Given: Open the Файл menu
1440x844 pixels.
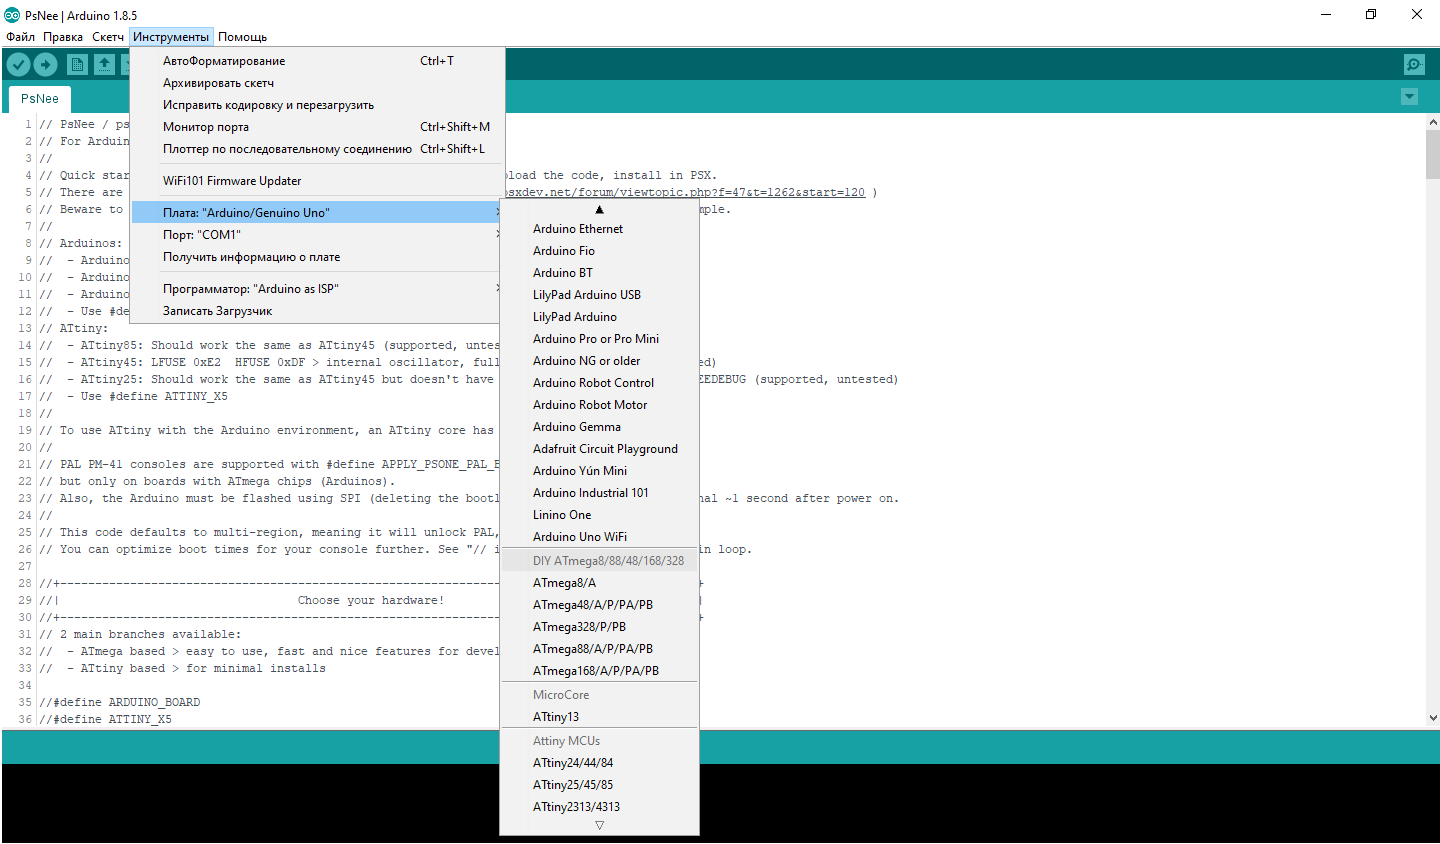Looking at the screenshot, I should click(20, 37).
